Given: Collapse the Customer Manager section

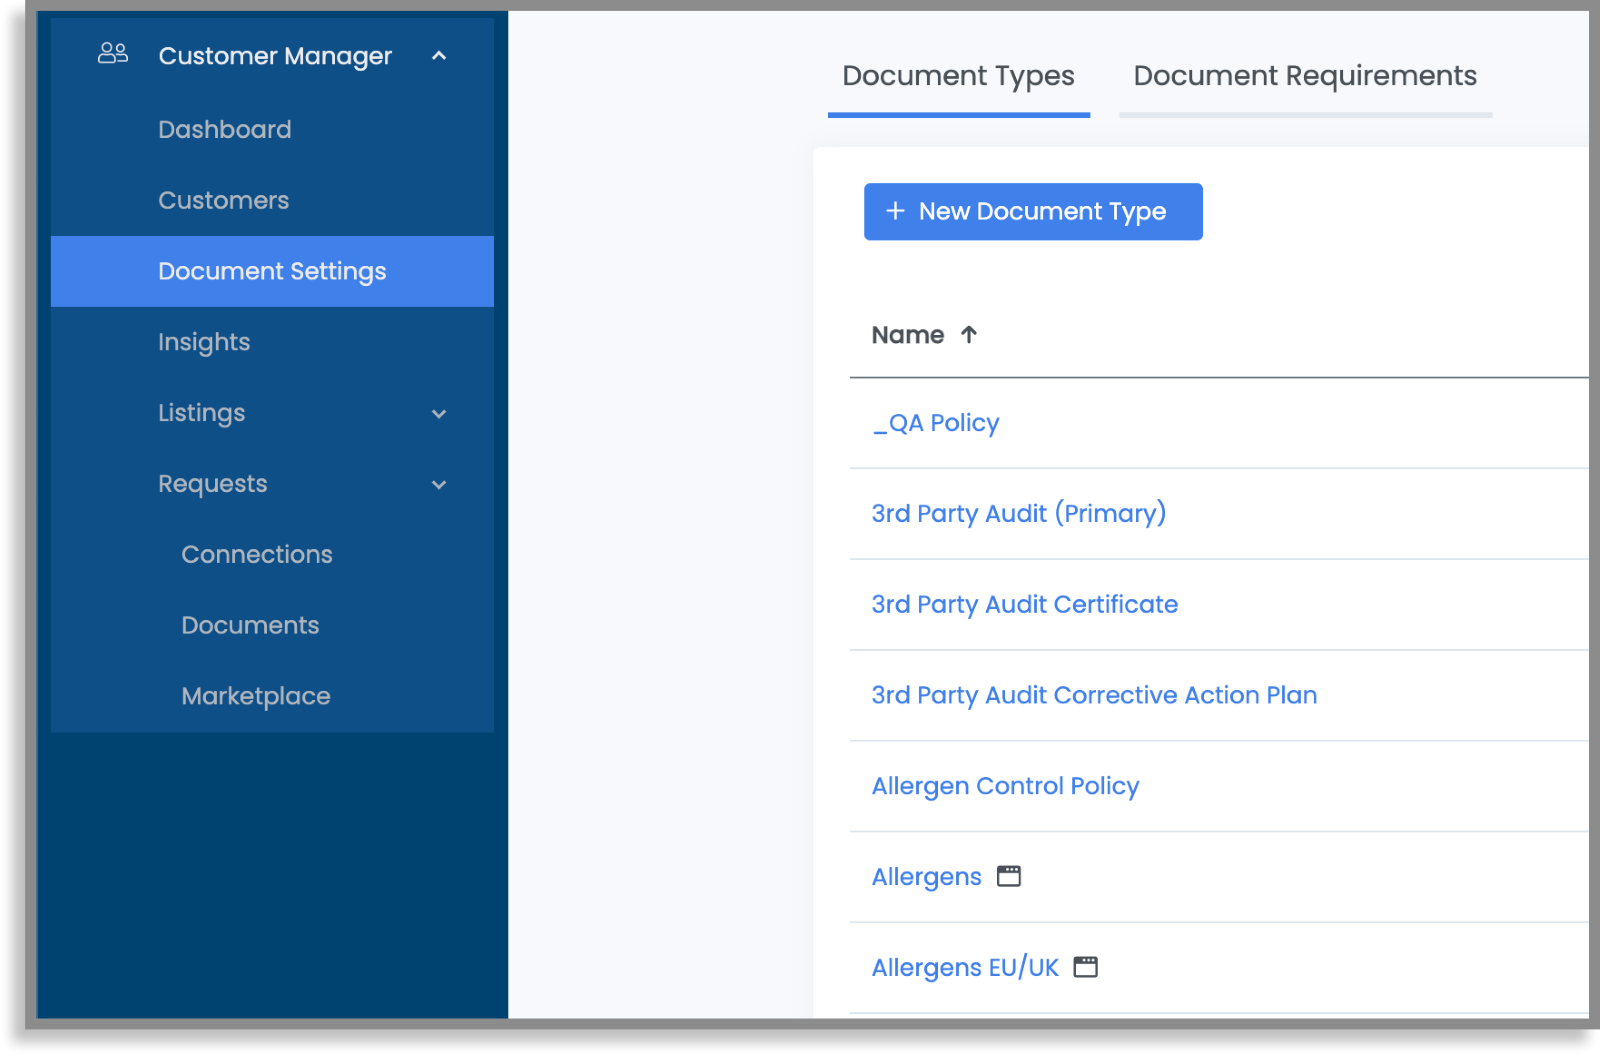Looking at the screenshot, I should tap(439, 56).
